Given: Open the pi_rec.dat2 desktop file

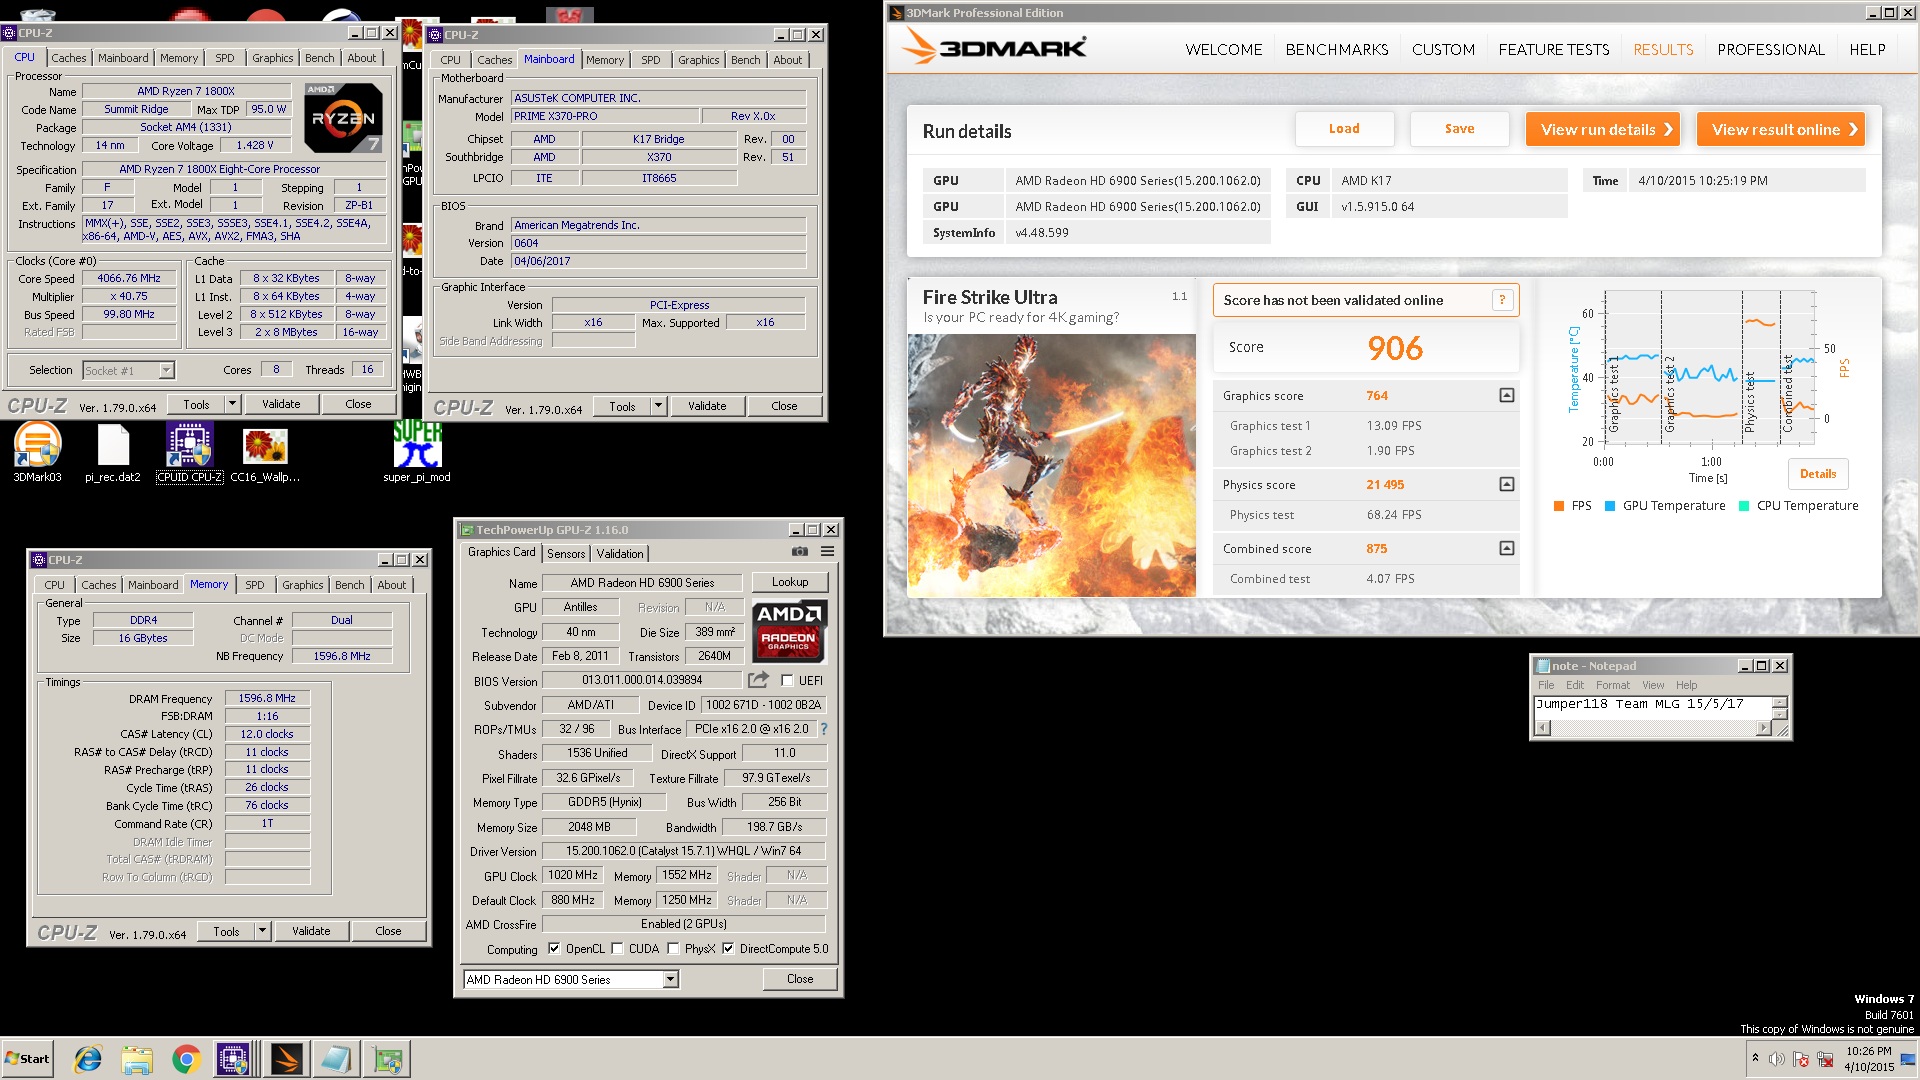Looking at the screenshot, I should [113, 452].
